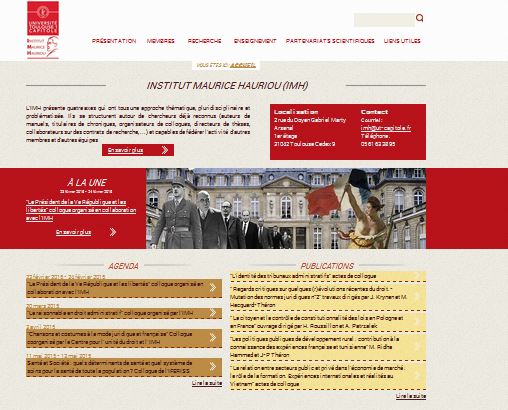Screen dimensions: 508x410
Task: Click the telephone number 05 61 63 38 95
Action: pyautogui.click(x=378, y=144)
